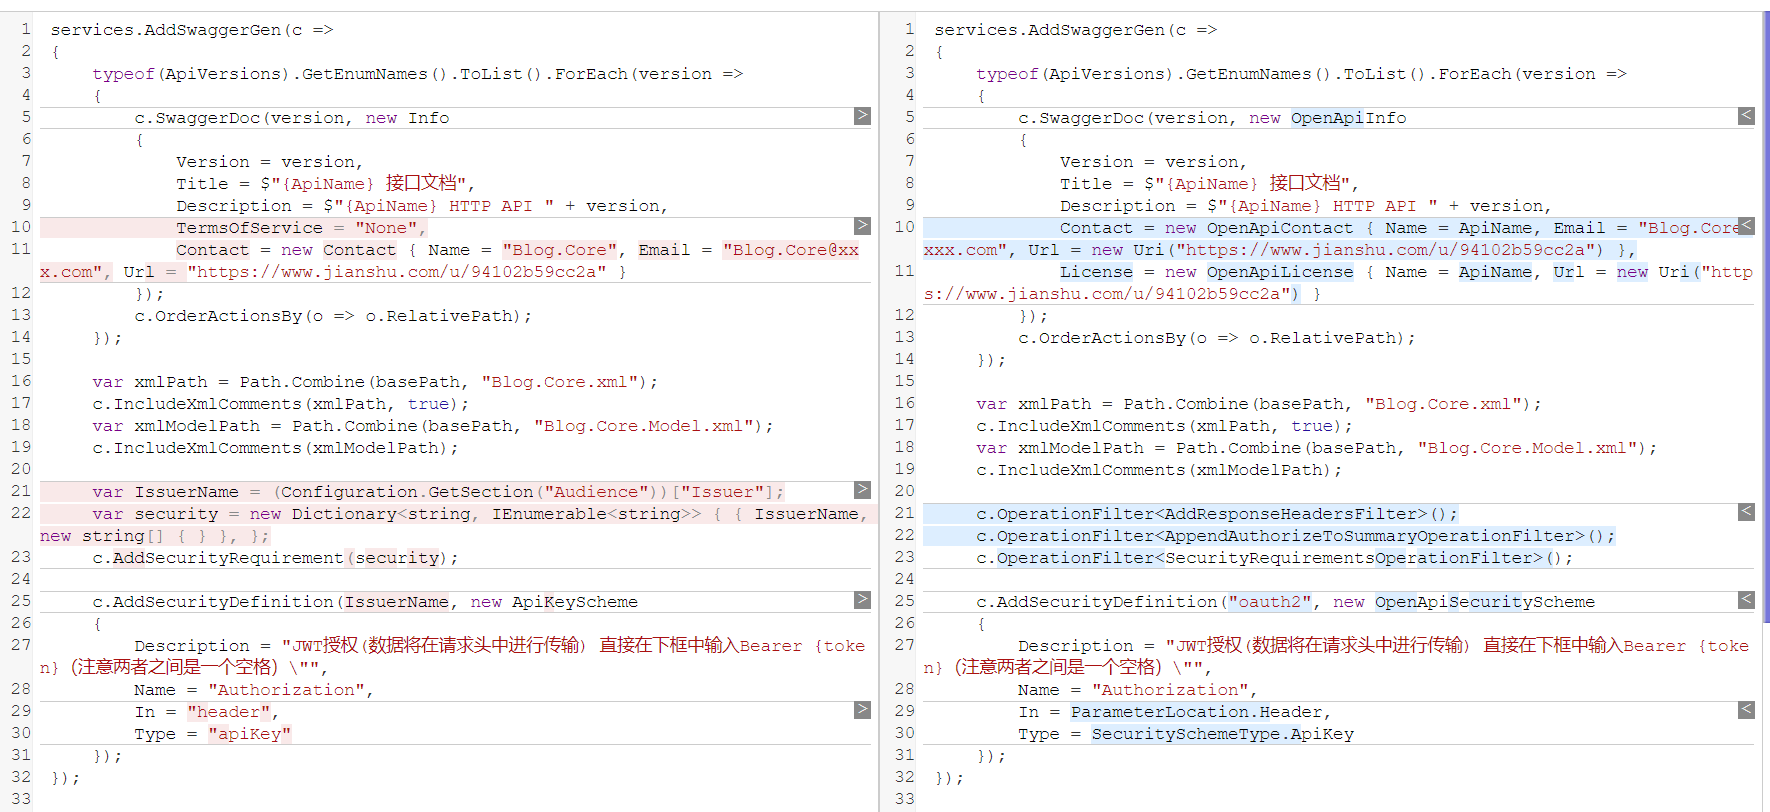
Task: Copy ParameterLocation.Header change to left pane
Action: coord(1746,710)
